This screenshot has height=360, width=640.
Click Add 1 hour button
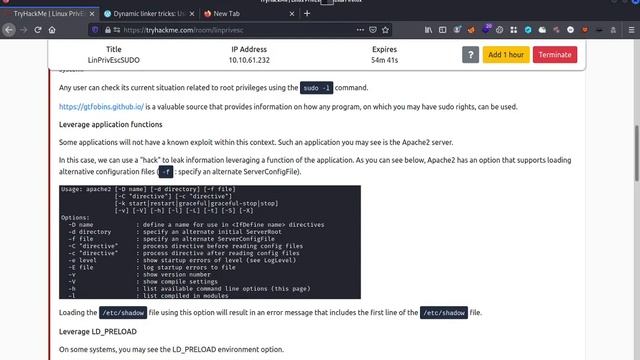pyautogui.click(x=506, y=55)
